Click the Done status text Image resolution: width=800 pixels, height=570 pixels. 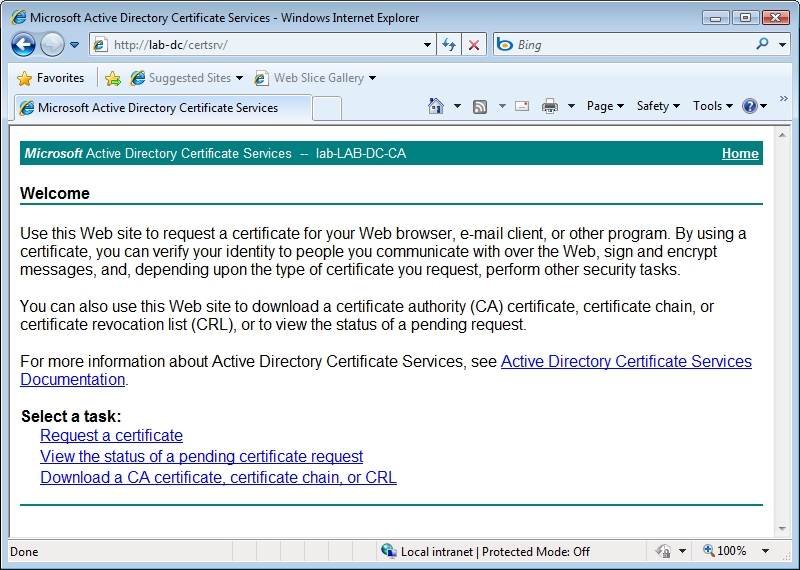point(24,552)
